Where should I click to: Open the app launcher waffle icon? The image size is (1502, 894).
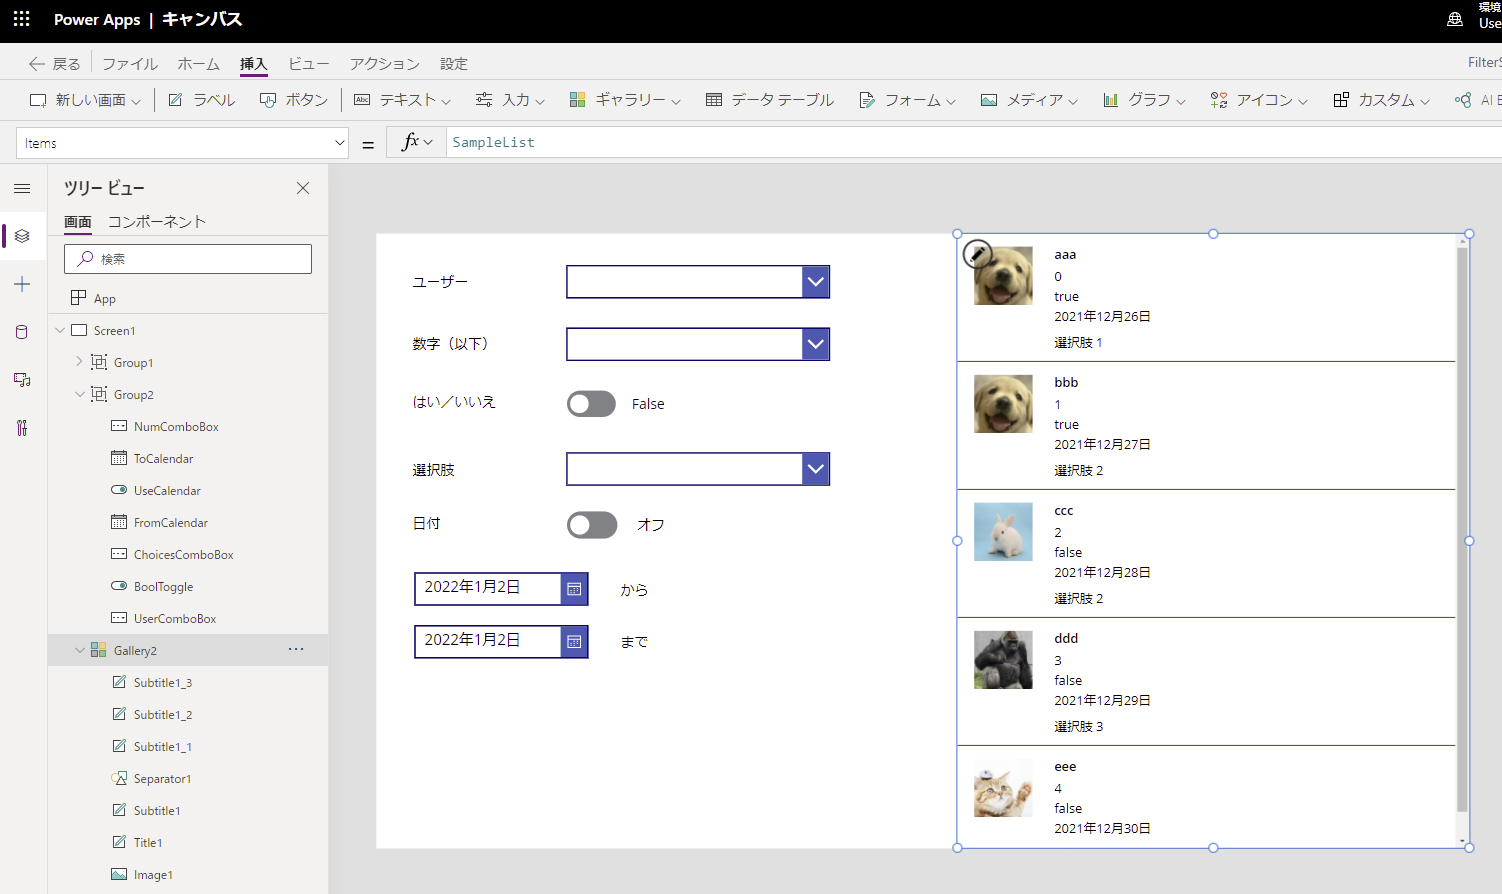click(22, 19)
